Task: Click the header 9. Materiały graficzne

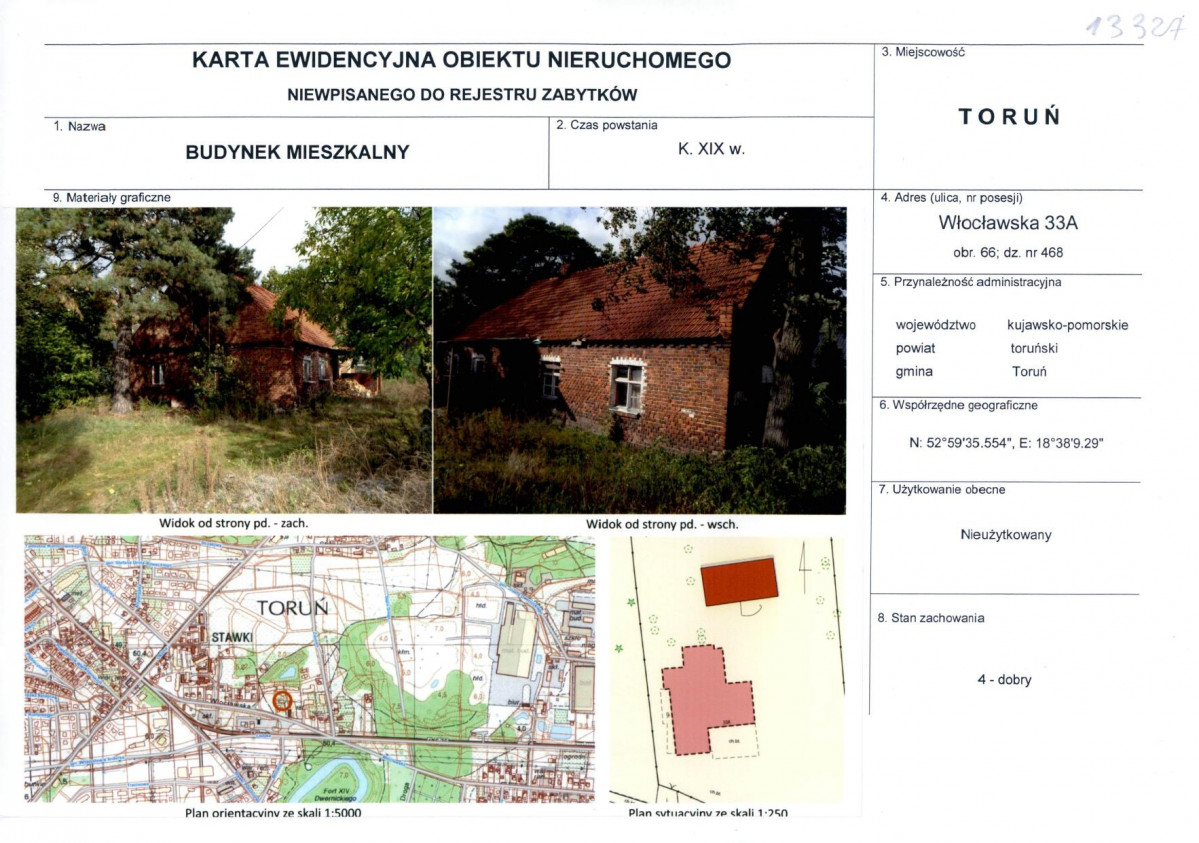Action: (x=112, y=197)
